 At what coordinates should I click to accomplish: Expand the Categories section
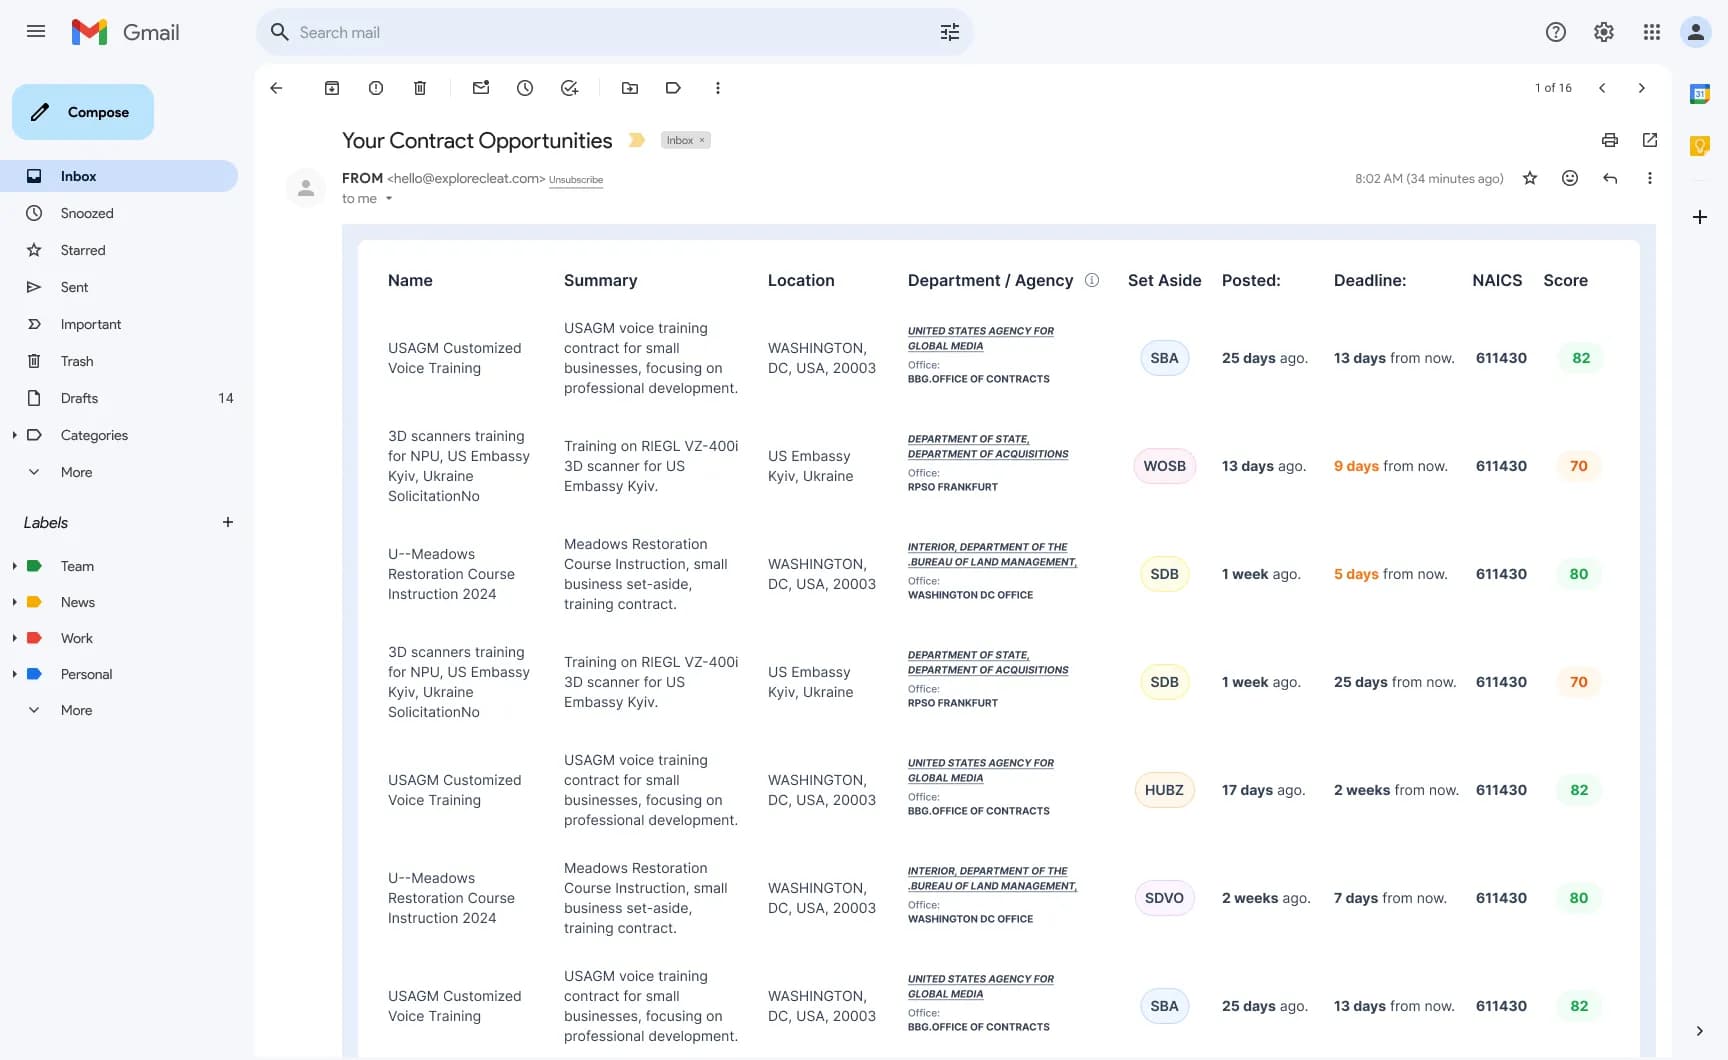14,435
